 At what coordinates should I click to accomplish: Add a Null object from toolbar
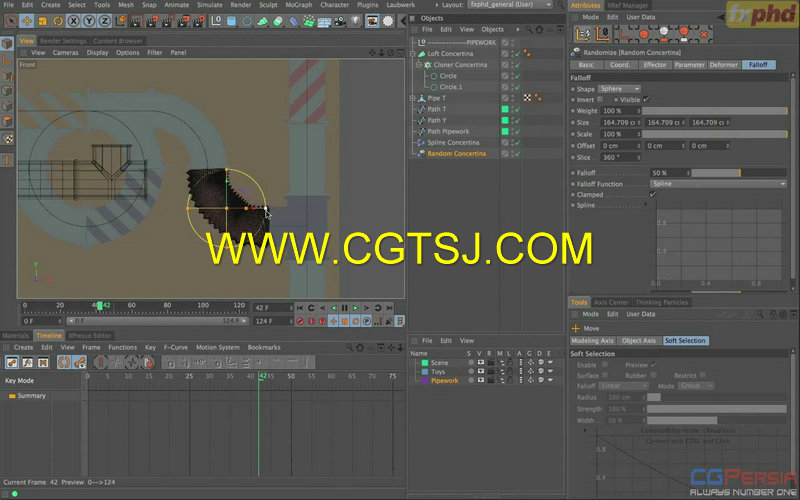tap(216, 21)
